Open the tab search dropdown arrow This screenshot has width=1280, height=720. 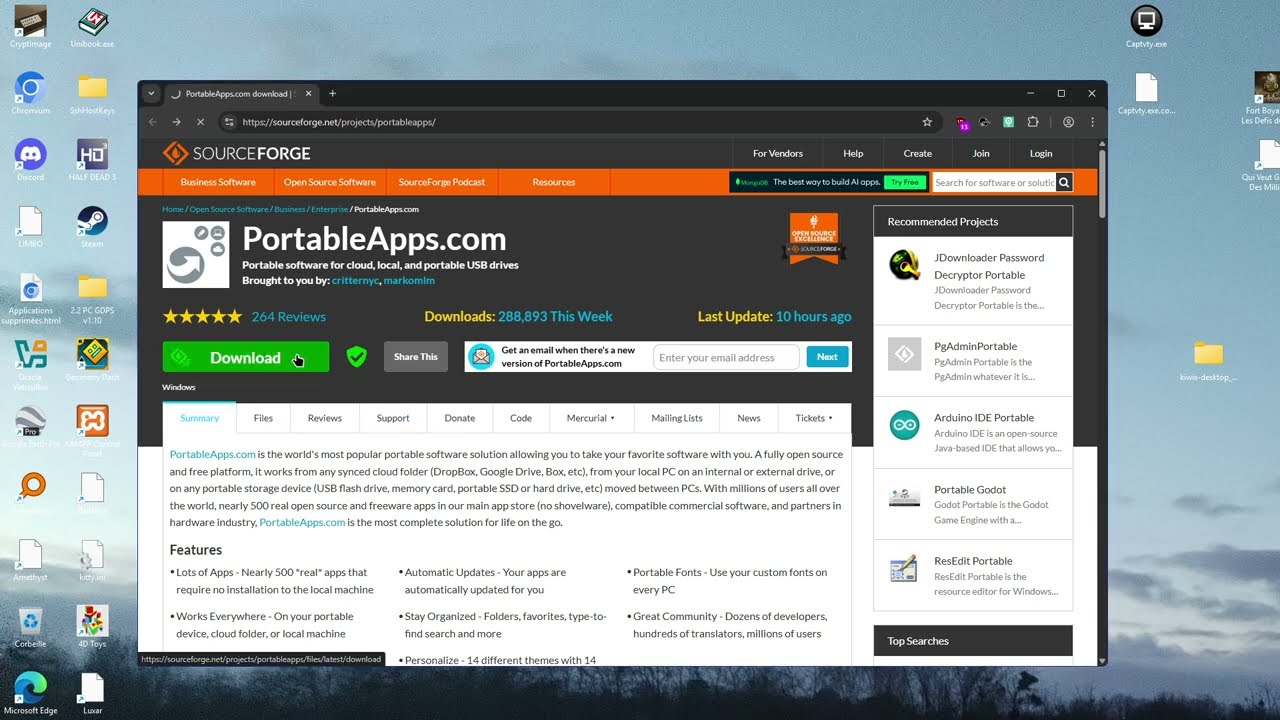(151, 94)
